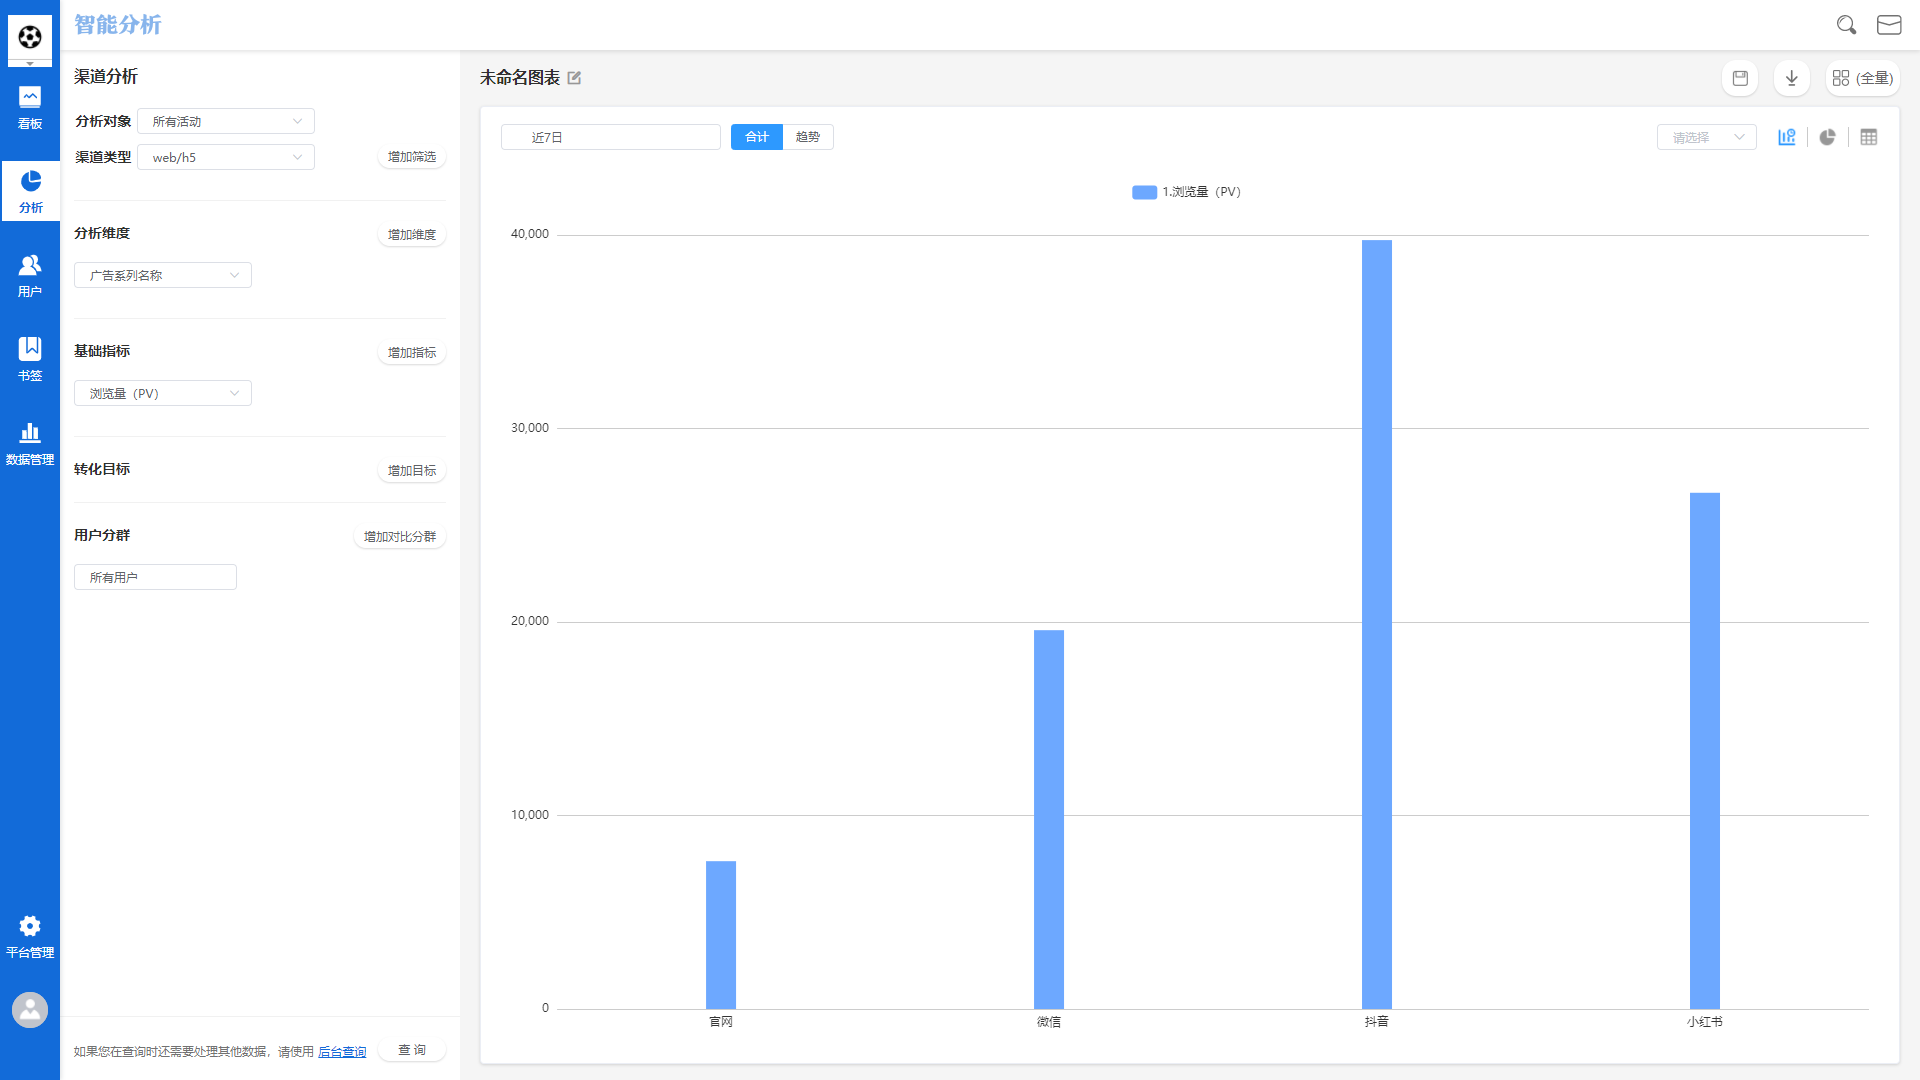Toggle the 浏览量 (PV) legend swatch
Image resolution: width=1920 pixels, height=1080 pixels.
pyautogui.click(x=1144, y=192)
